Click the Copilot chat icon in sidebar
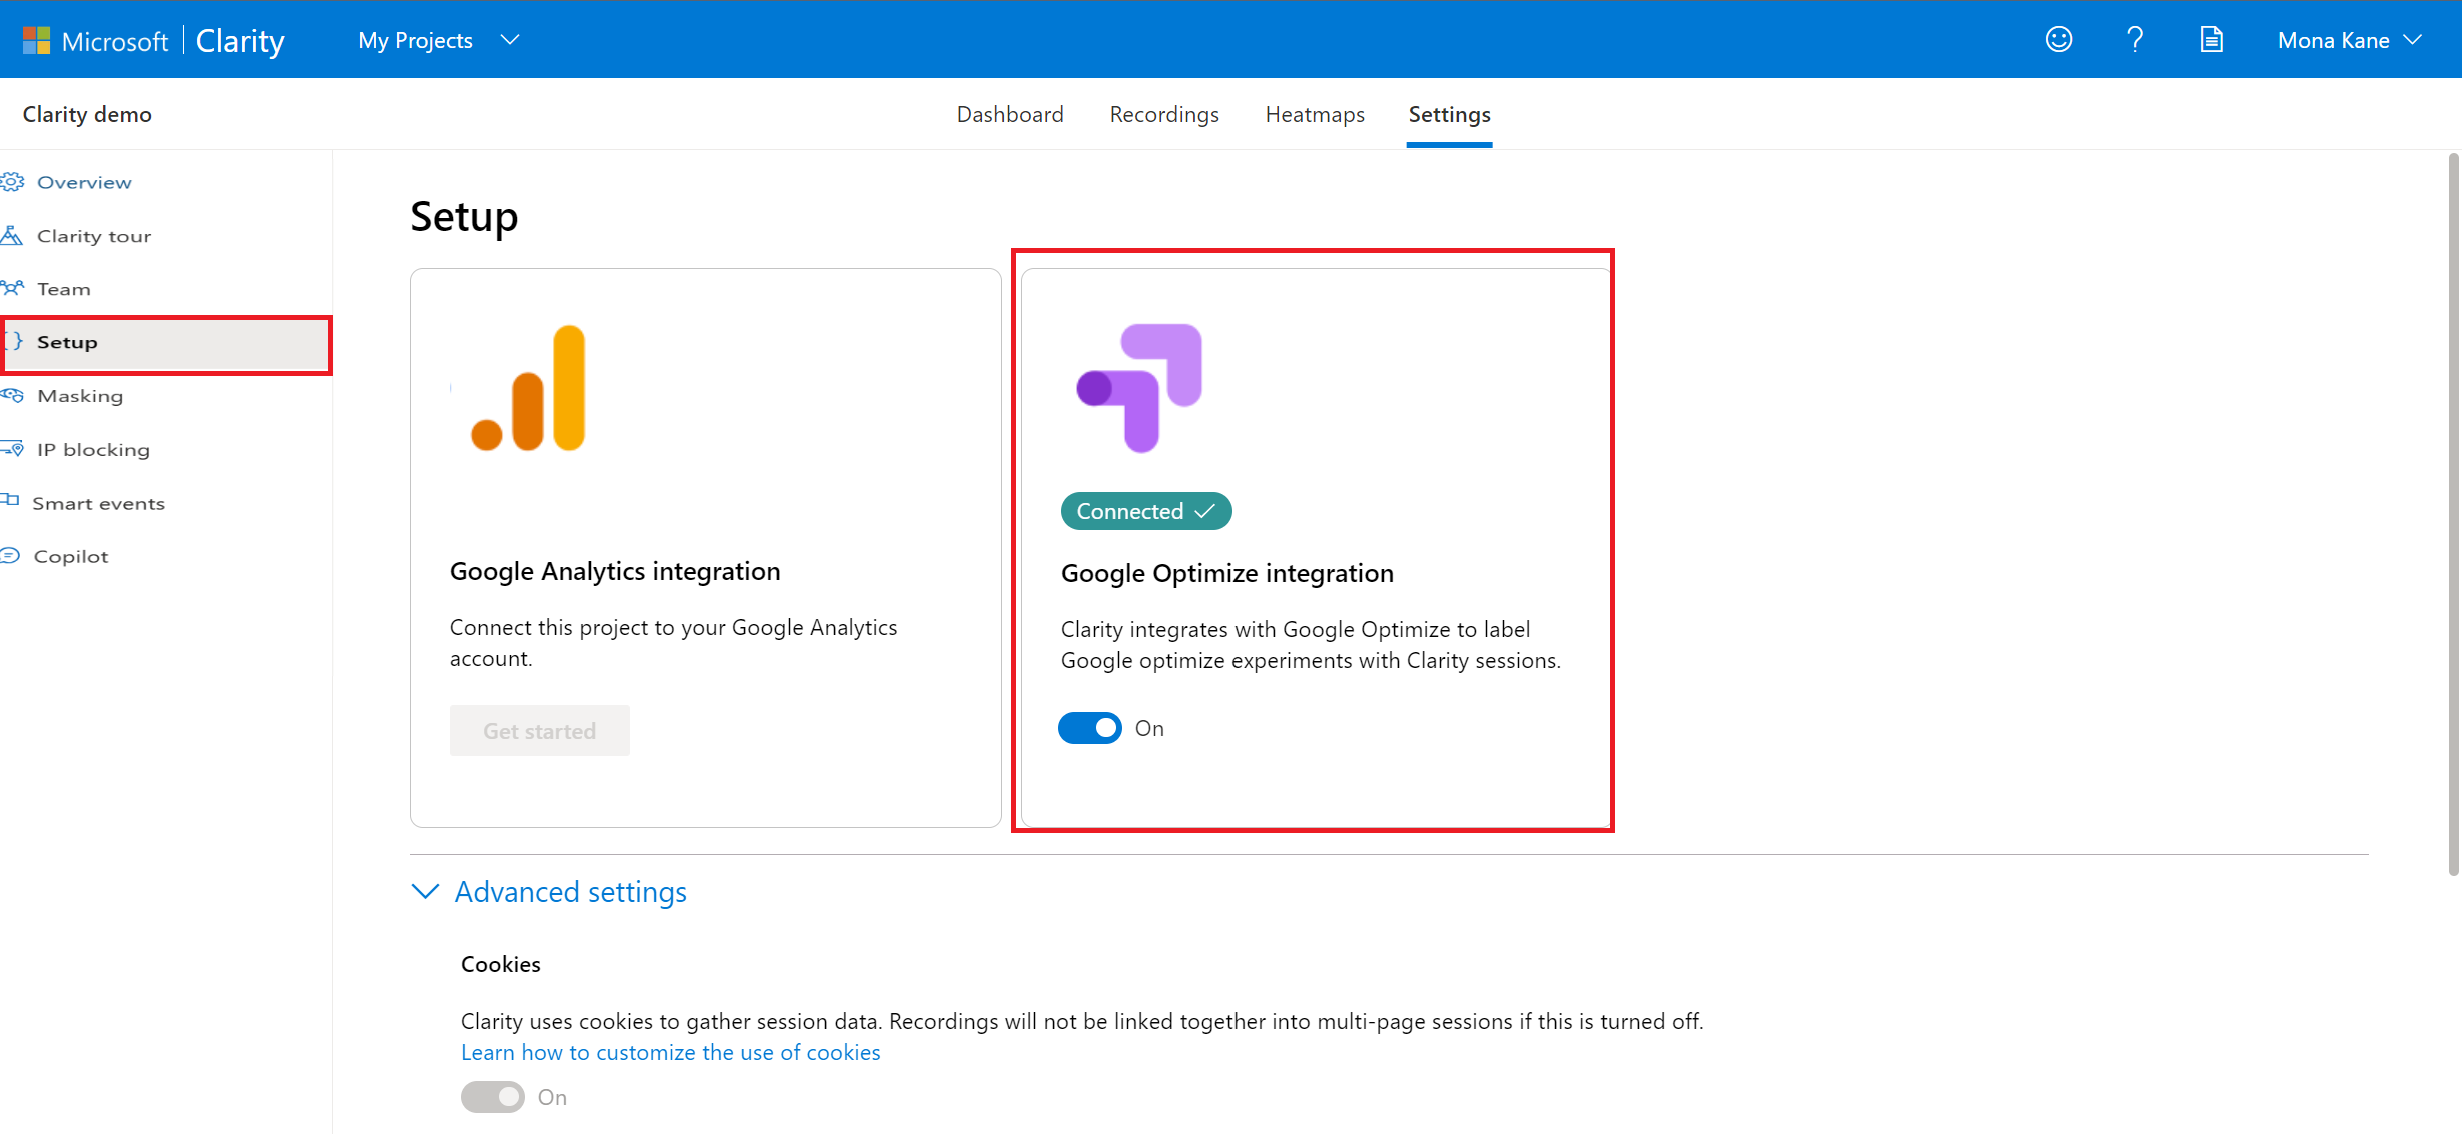The width and height of the screenshot is (2462, 1134). click(10, 556)
